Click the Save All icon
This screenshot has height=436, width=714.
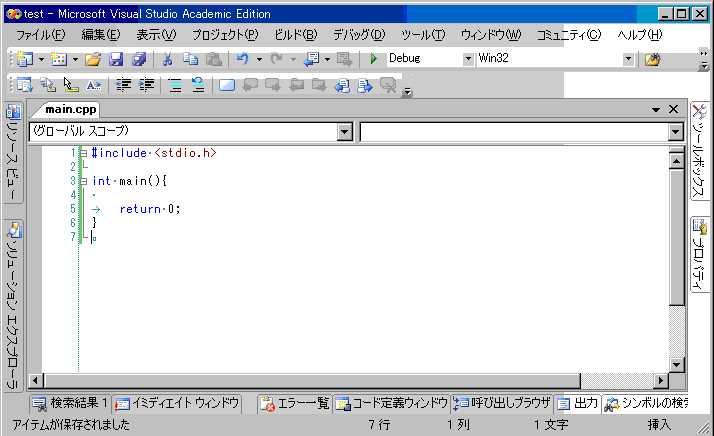pyautogui.click(x=139, y=59)
